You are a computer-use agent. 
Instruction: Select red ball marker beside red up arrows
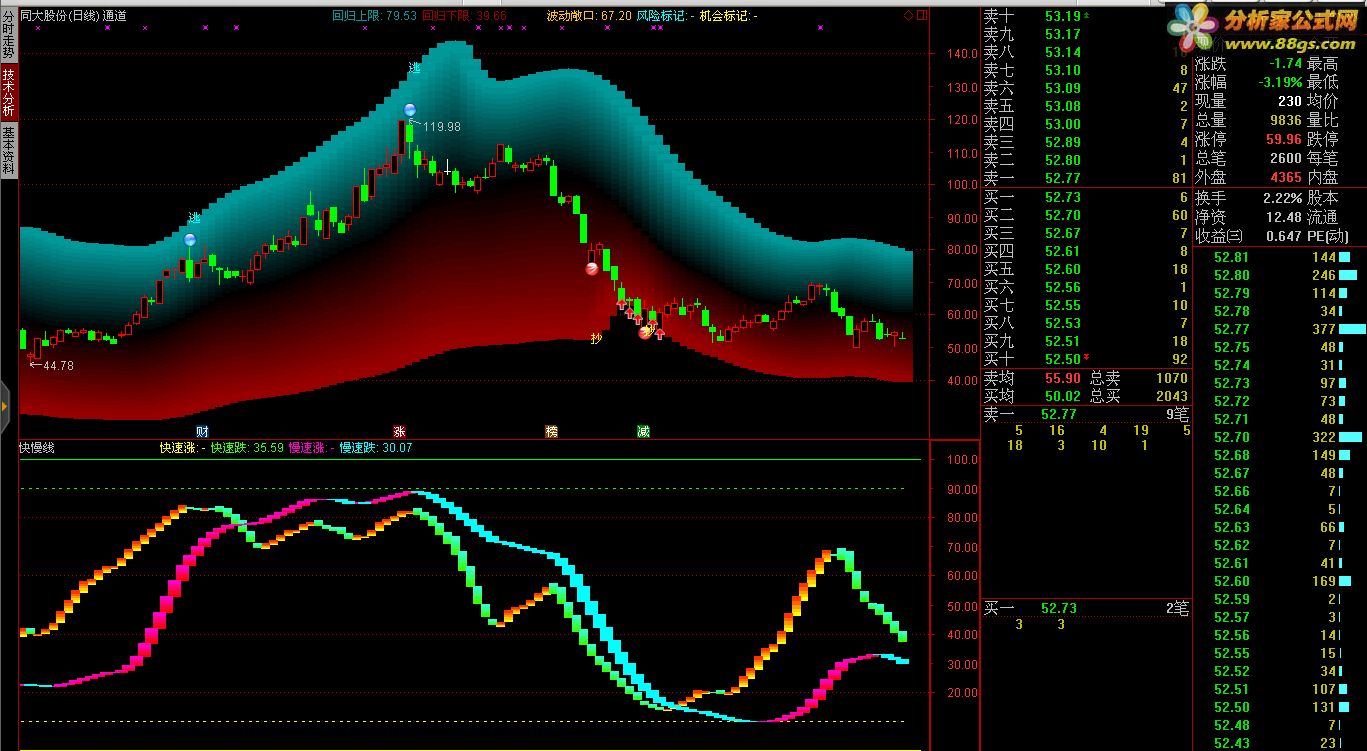click(646, 333)
